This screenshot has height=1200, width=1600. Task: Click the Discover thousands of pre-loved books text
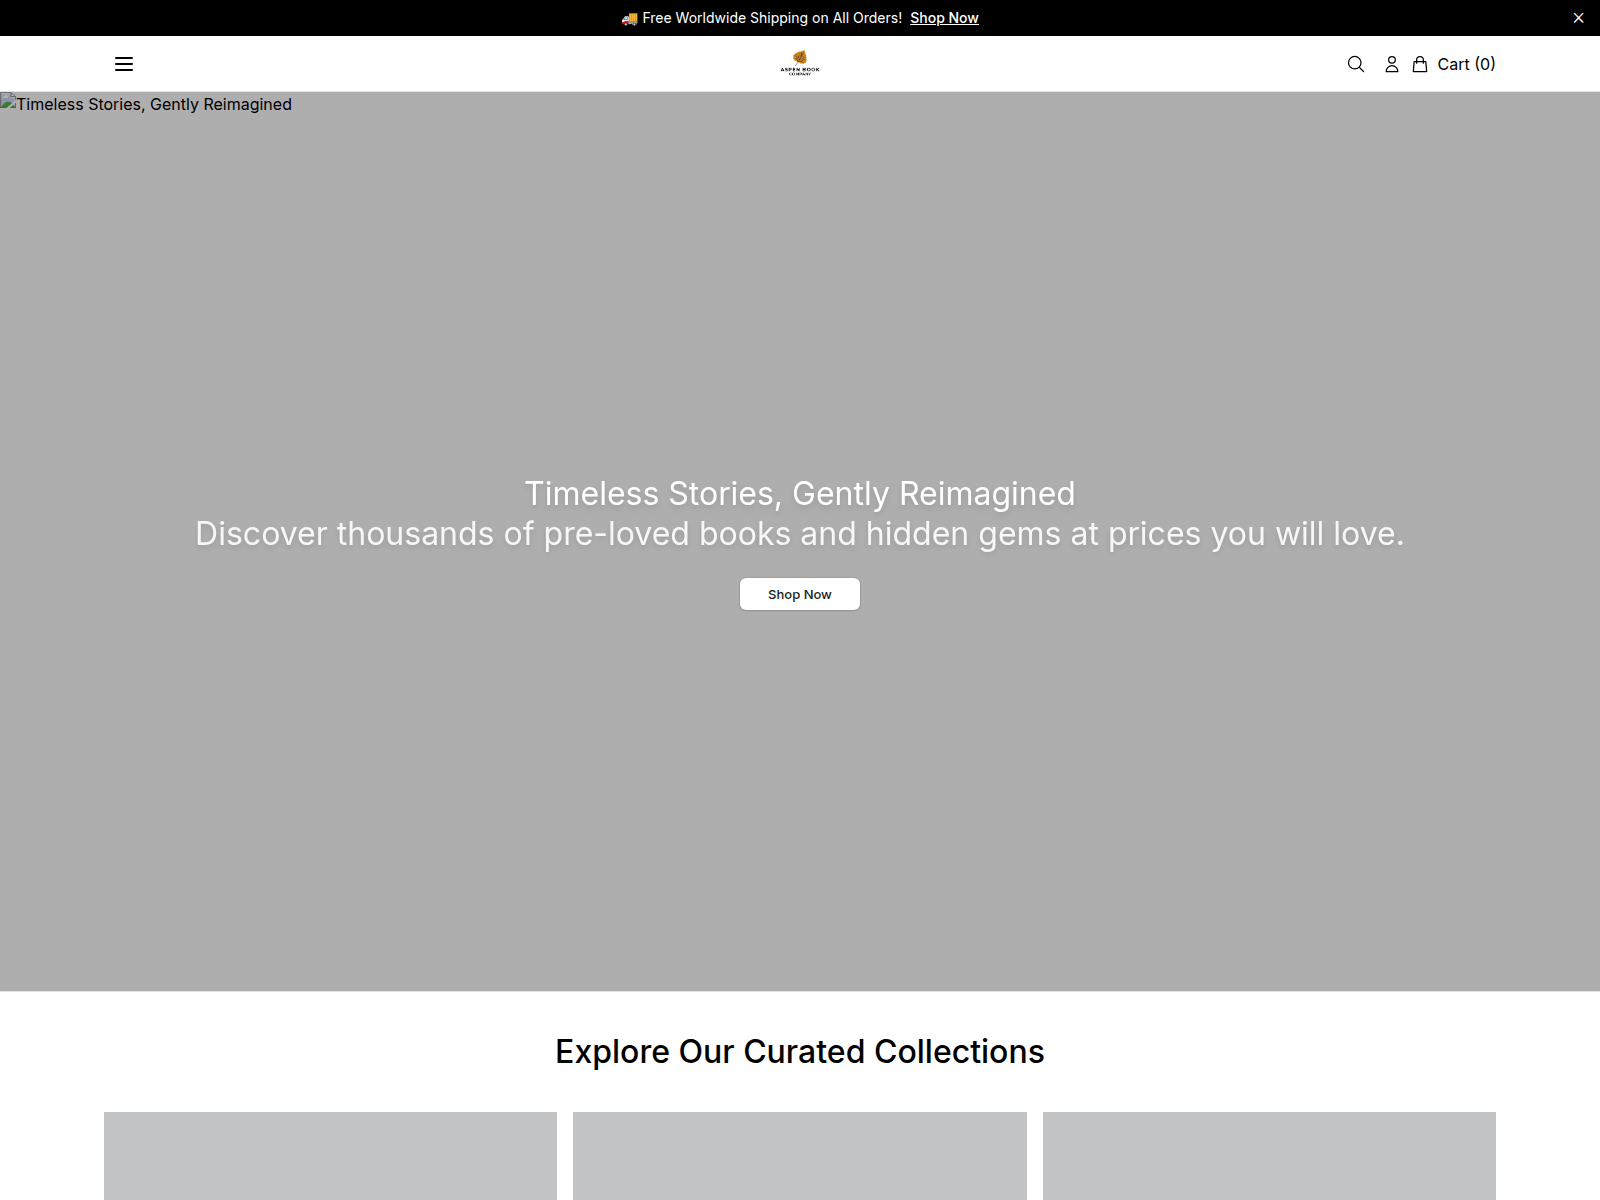(x=800, y=533)
